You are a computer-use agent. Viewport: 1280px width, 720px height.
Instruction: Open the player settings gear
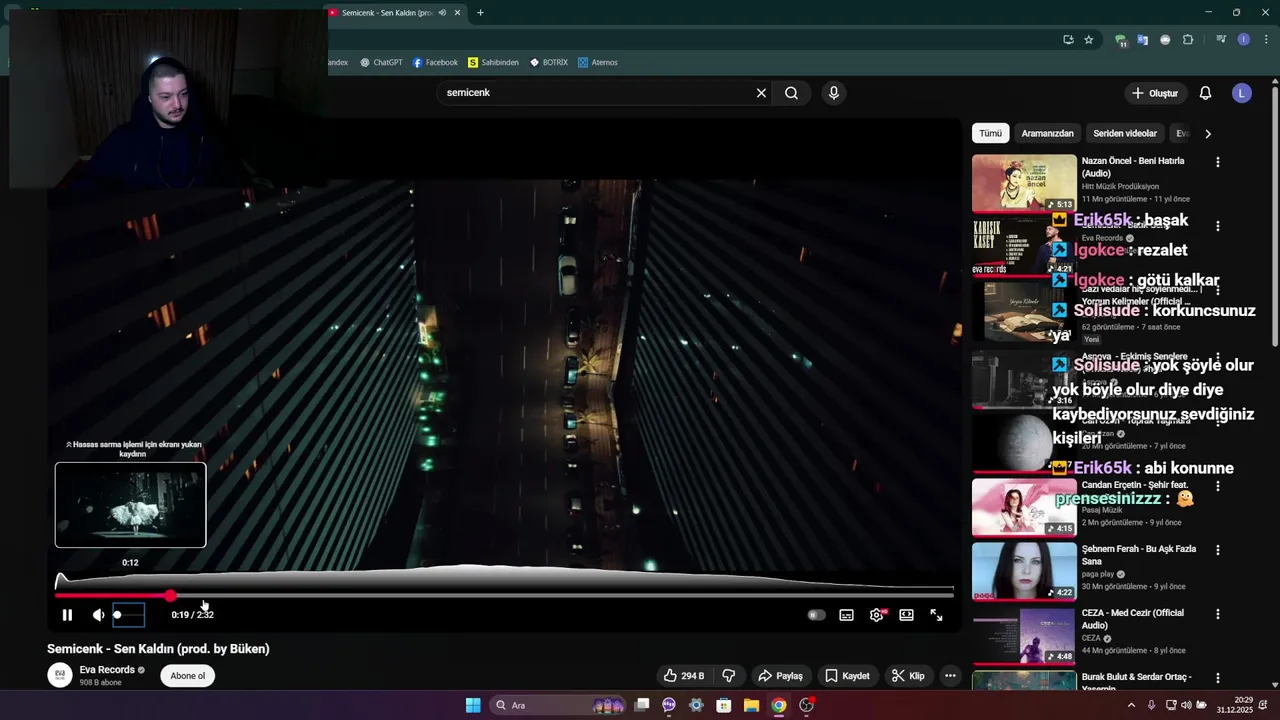(877, 615)
